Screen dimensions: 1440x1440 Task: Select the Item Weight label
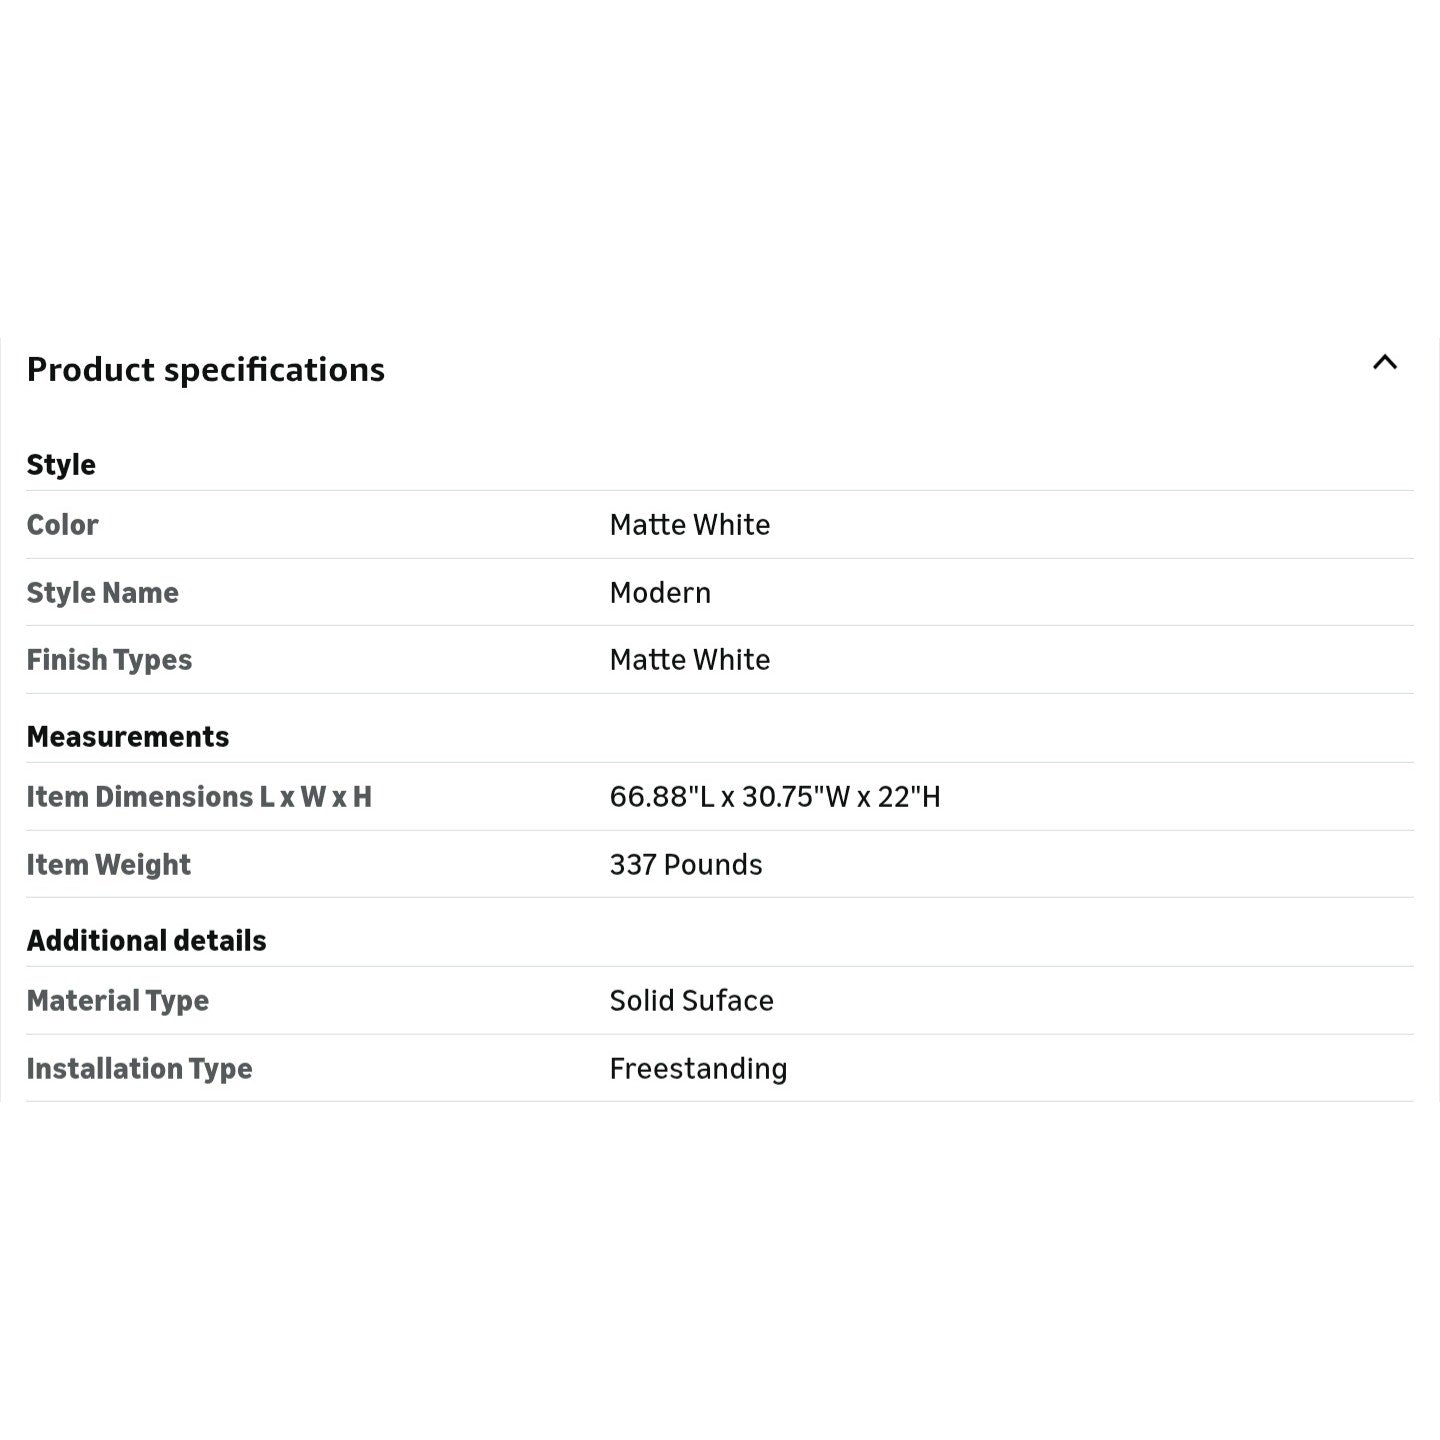(x=108, y=865)
